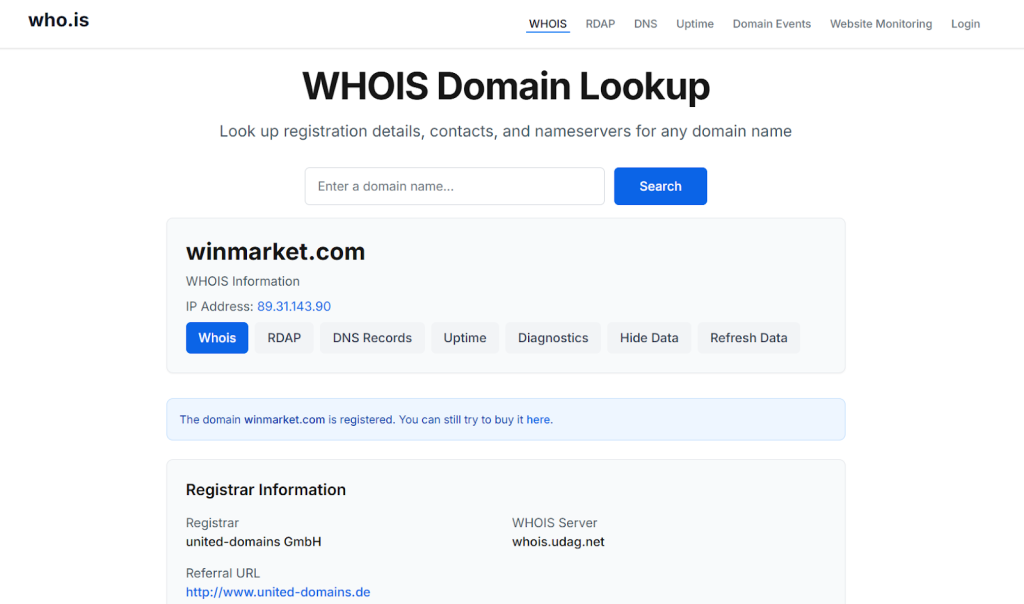Open the Website Monitoring page
The height and width of the screenshot is (604, 1024).
point(880,24)
